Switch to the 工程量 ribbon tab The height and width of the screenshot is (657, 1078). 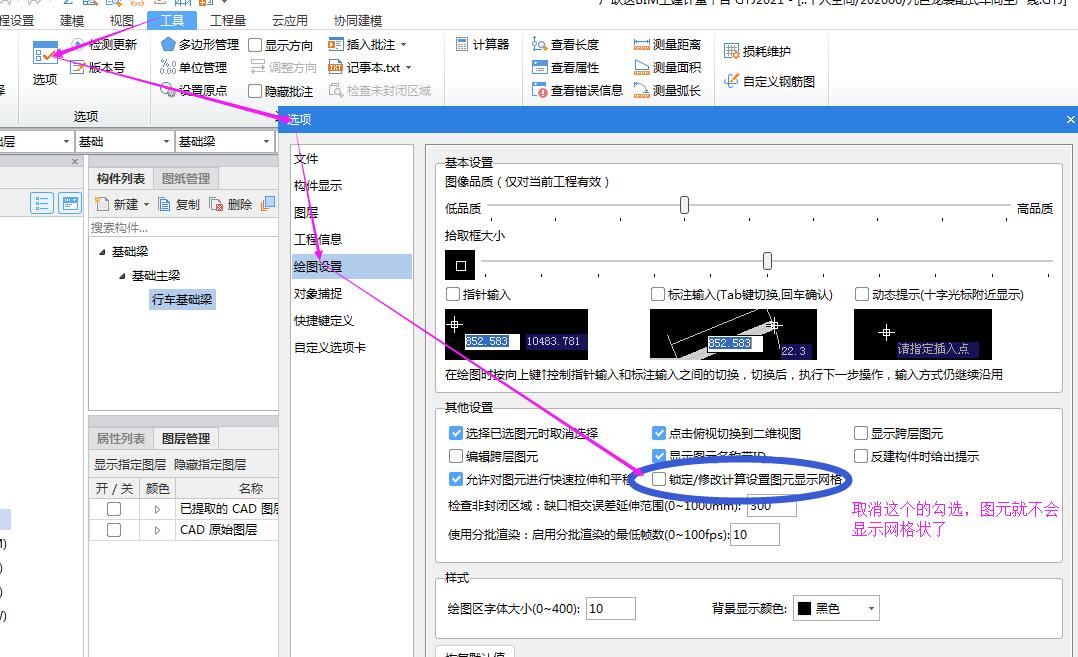click(x=228, y=21)
